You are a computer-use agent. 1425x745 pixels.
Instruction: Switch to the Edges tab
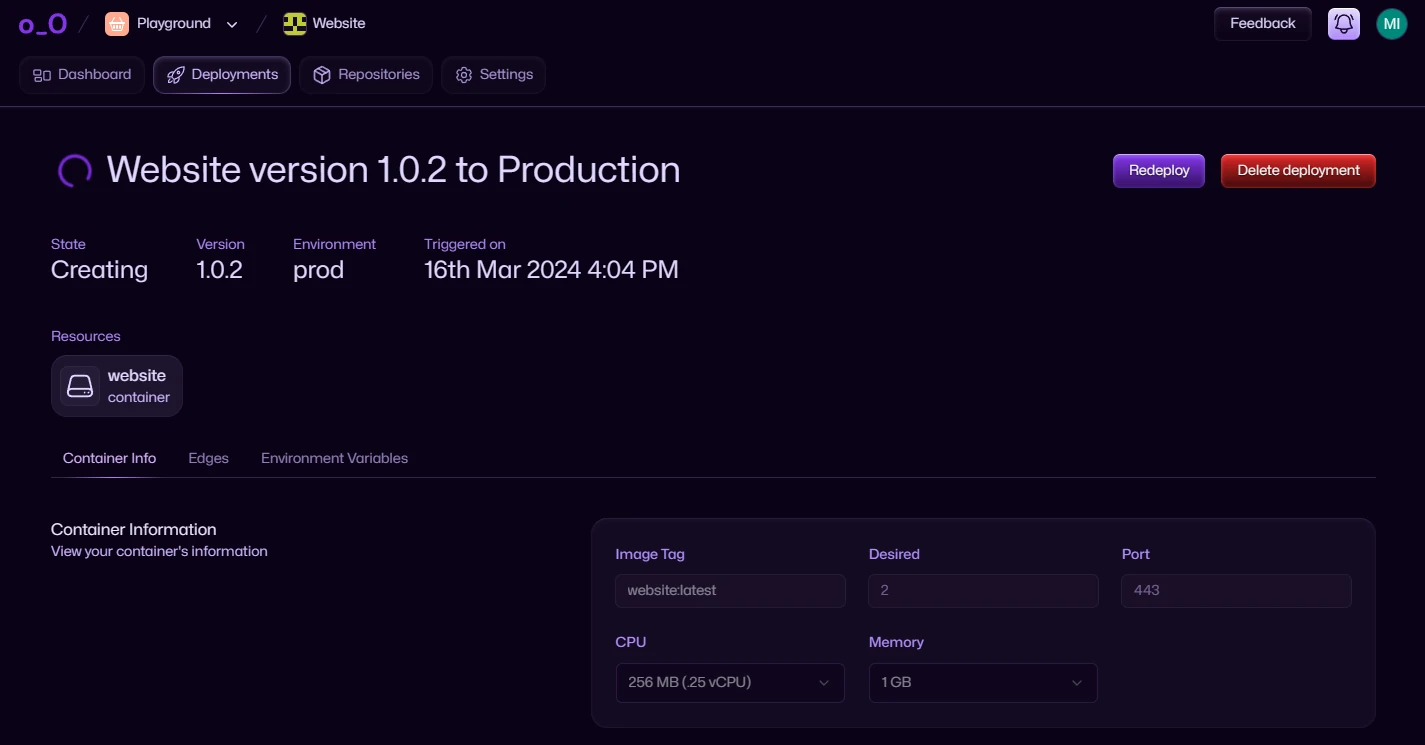coord(208,458)
